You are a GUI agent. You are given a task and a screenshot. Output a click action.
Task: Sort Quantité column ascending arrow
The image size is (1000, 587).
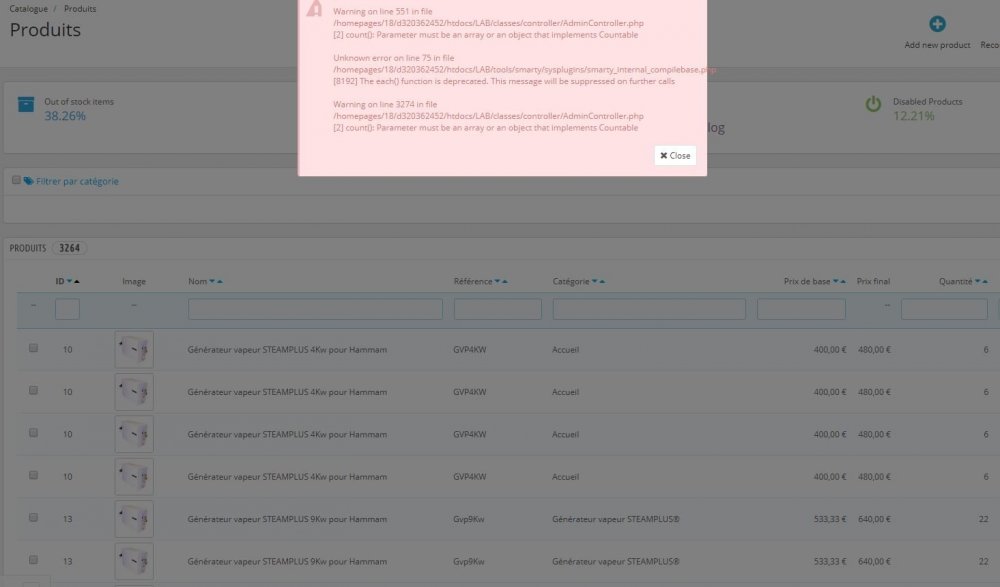(x=985, y=281)
